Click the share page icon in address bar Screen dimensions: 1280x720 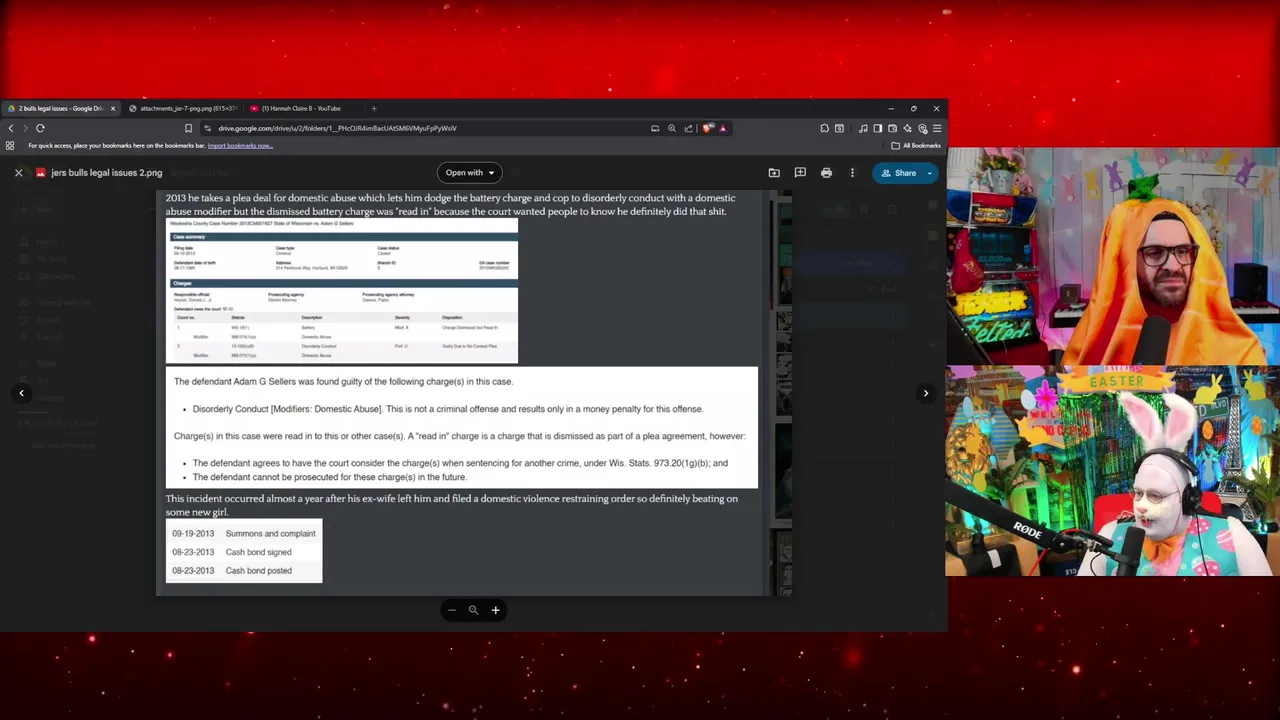tap(688, 128)
